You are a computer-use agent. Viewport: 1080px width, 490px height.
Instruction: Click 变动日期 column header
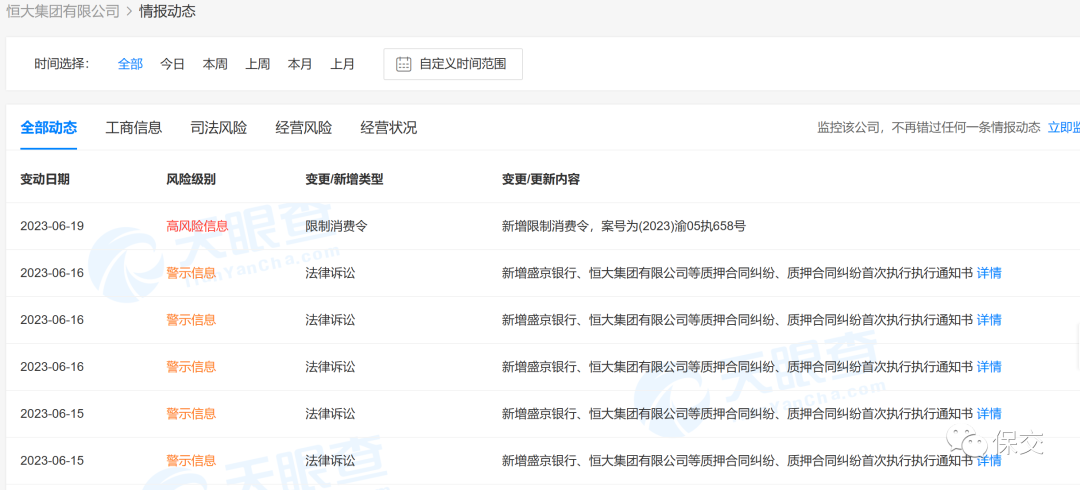point(45,179)
